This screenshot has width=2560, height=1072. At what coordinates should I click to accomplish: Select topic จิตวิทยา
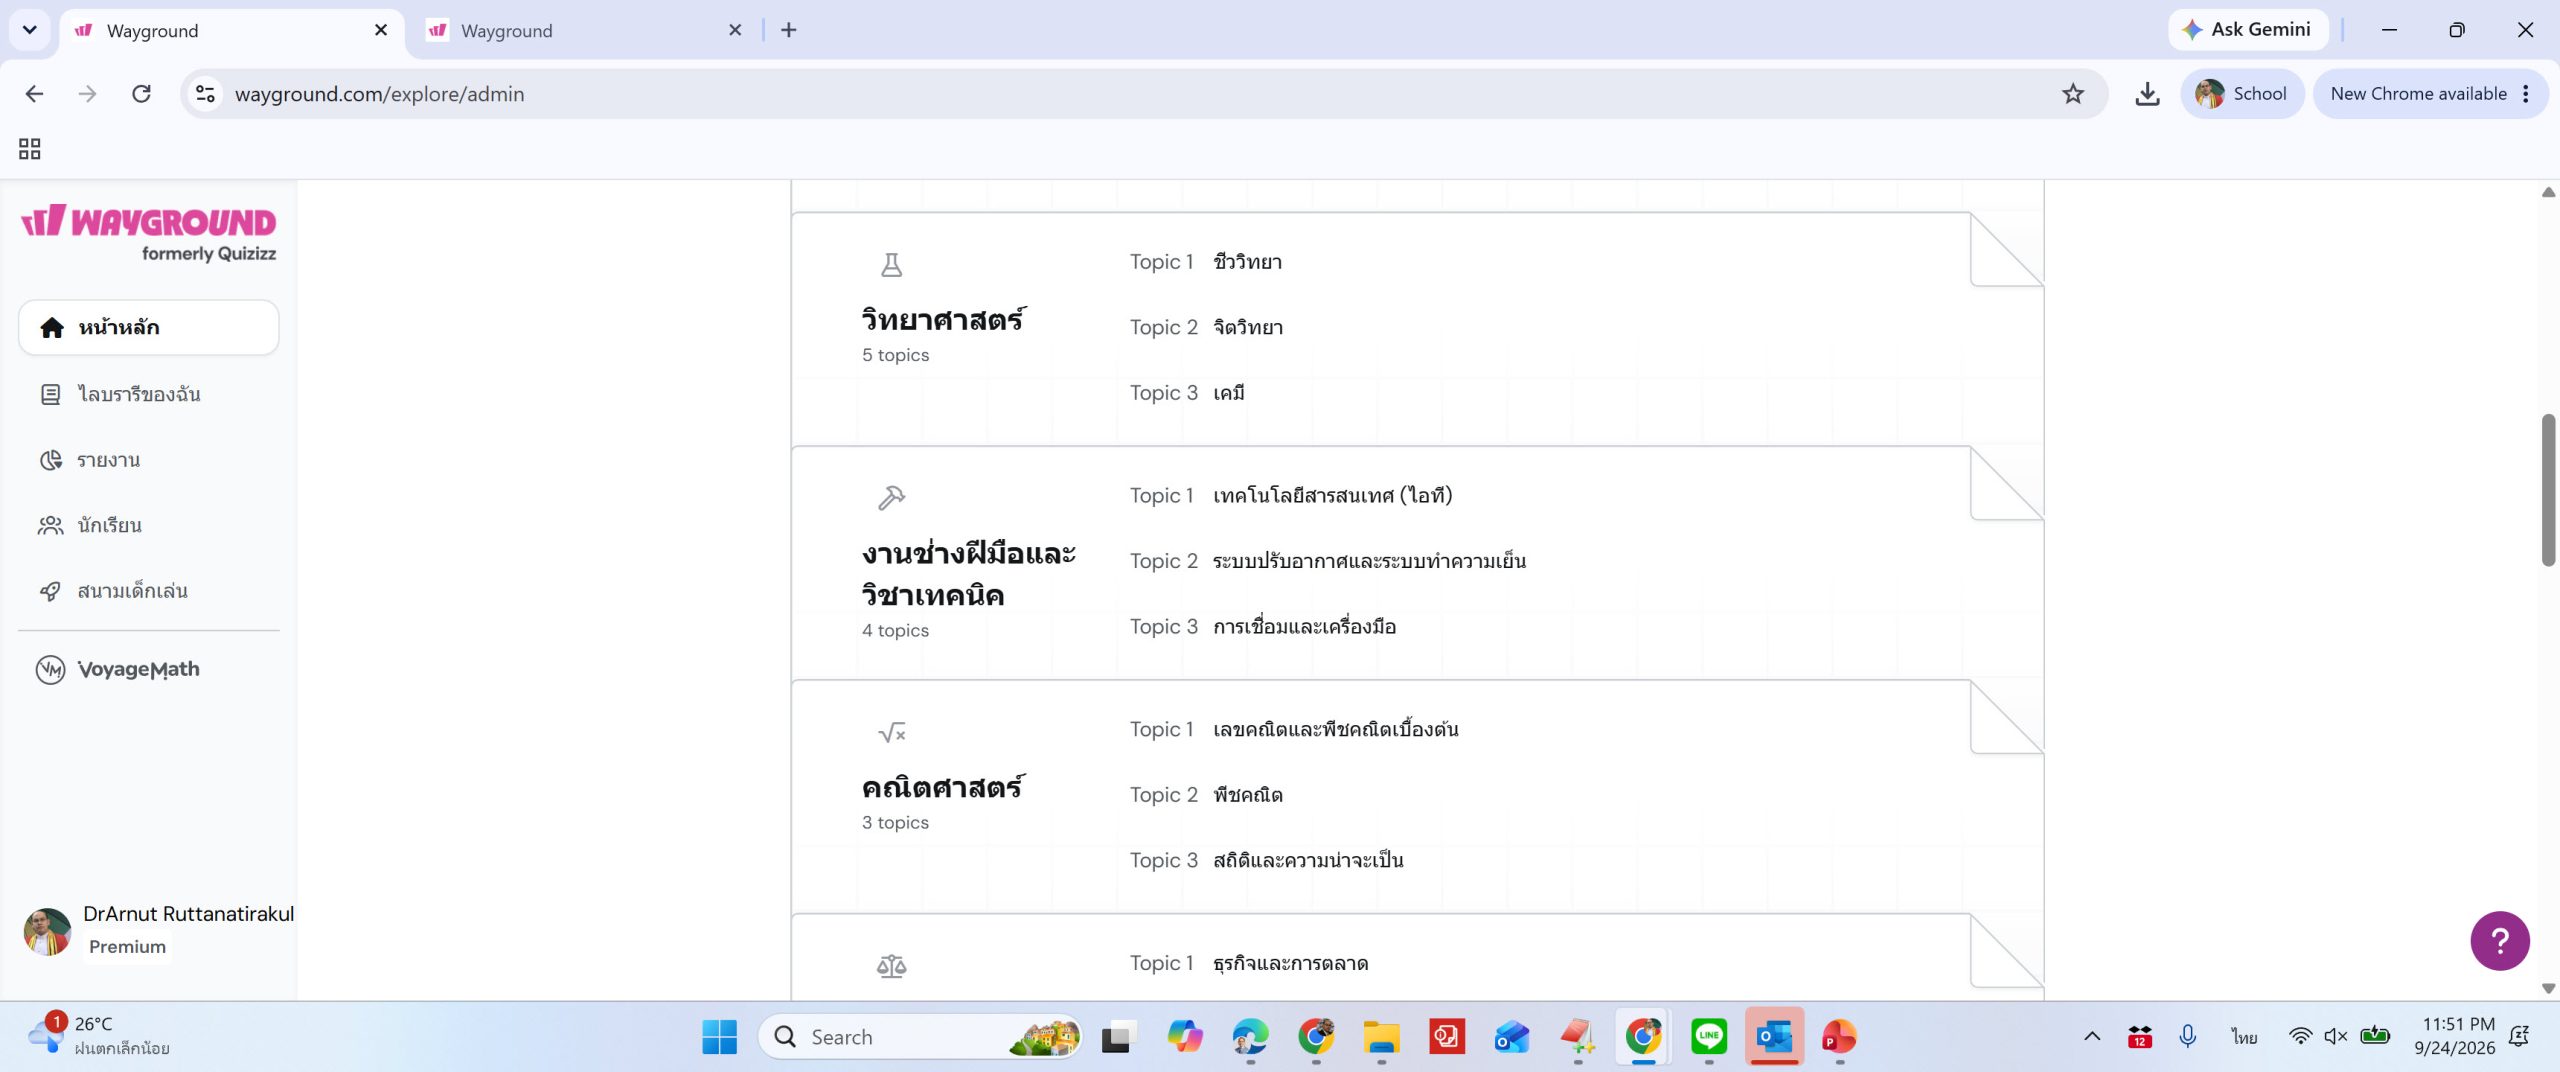coord(1248,328)
